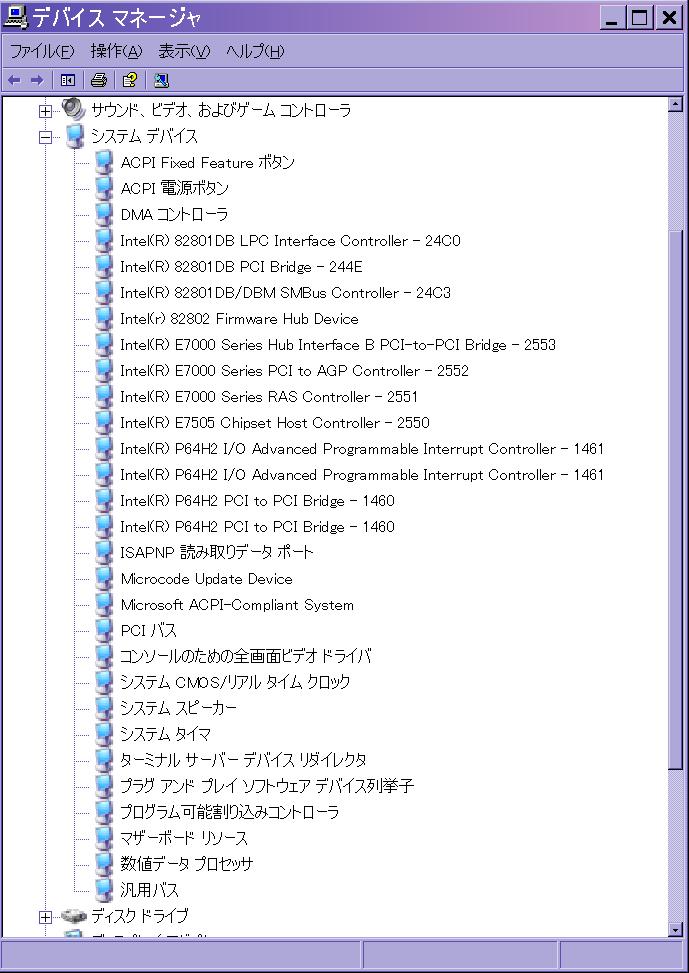This screenshot has width=689, height=973.
Task: Click the scrollbar up arrow
Action: click(675, 104)
